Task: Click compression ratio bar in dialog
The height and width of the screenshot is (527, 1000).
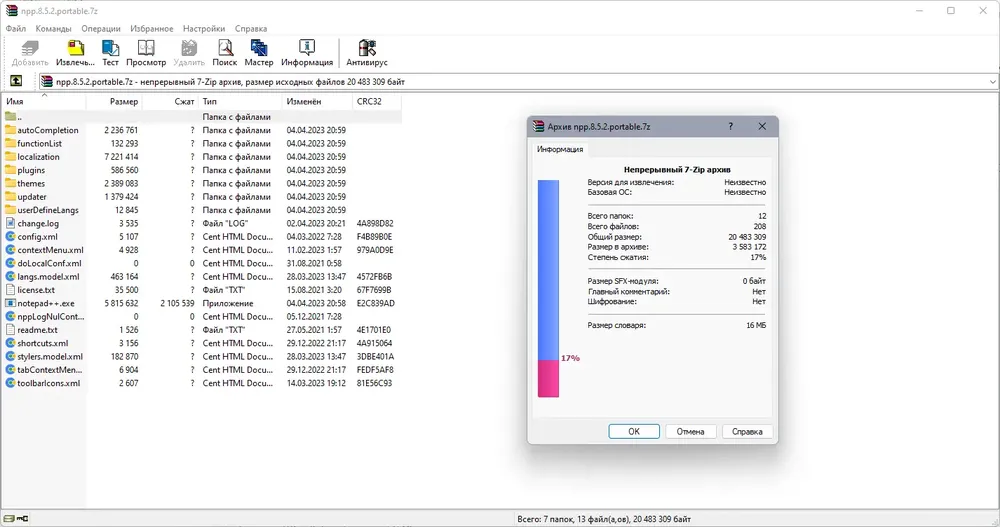Action: (548, 288)
